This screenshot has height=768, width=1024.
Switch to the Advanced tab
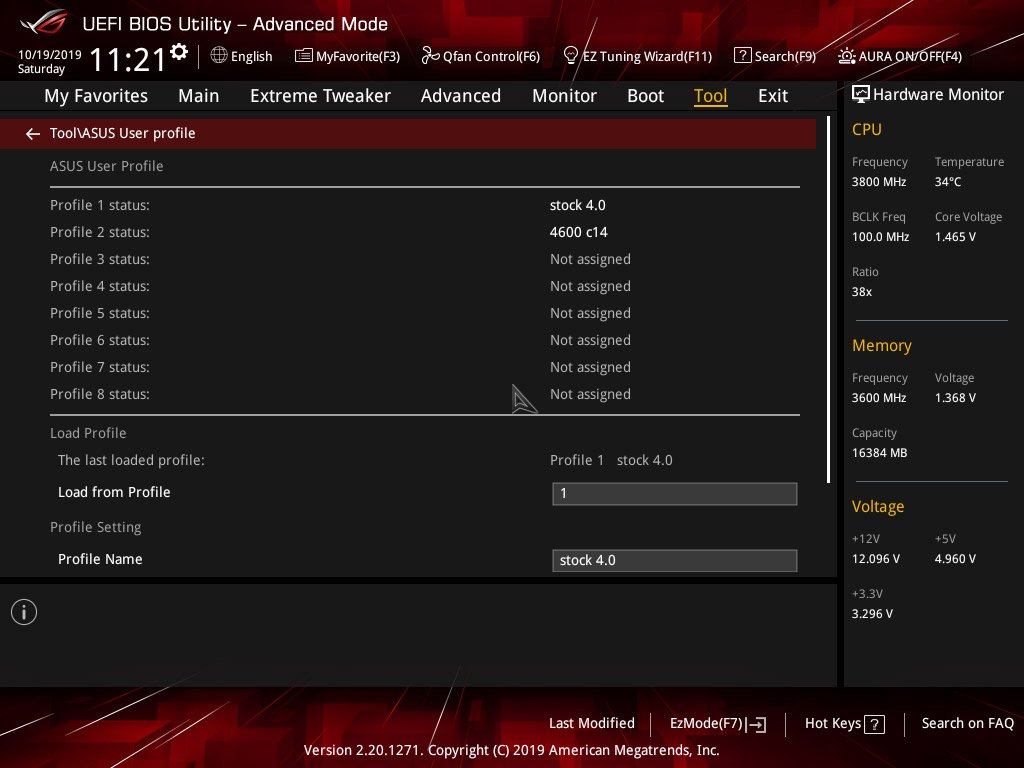click(x=461, y=96)
